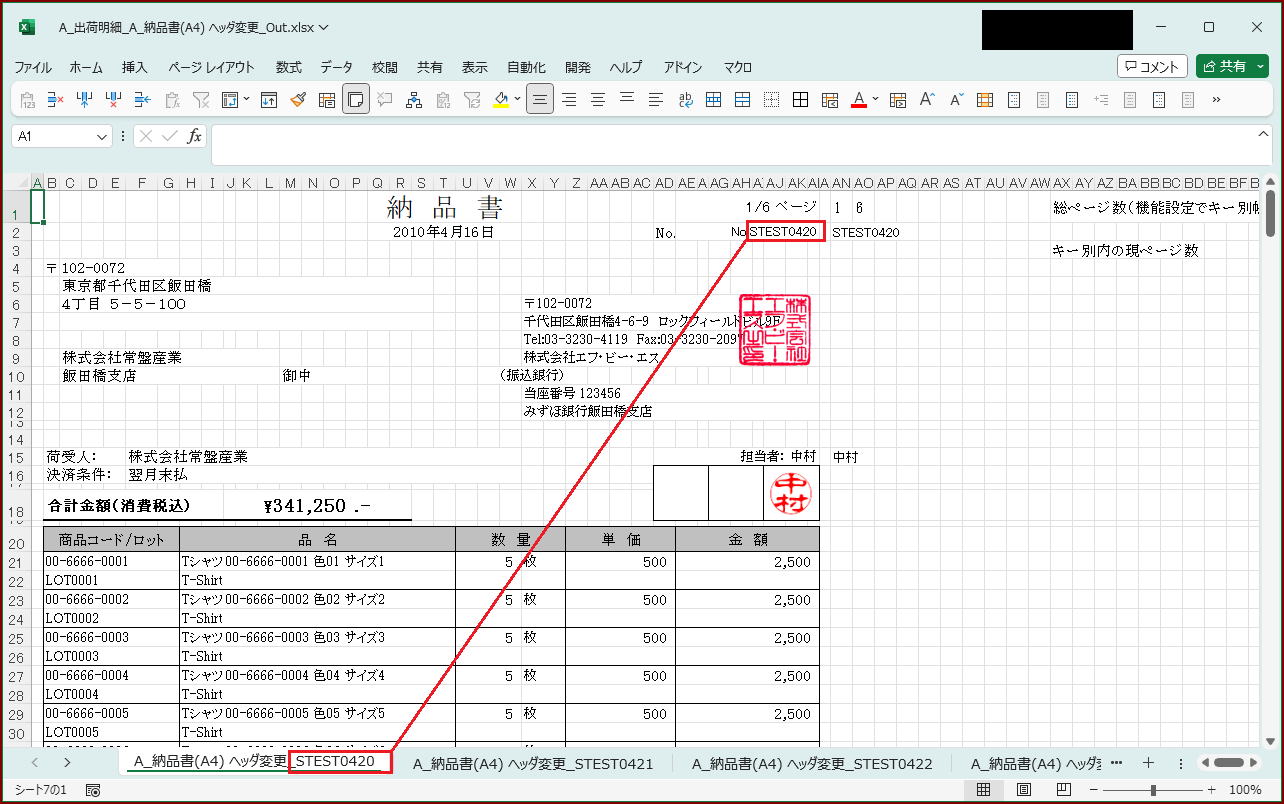Click the page break arrows icon
The image size is (1284, 804).
[x=269, y=99]
